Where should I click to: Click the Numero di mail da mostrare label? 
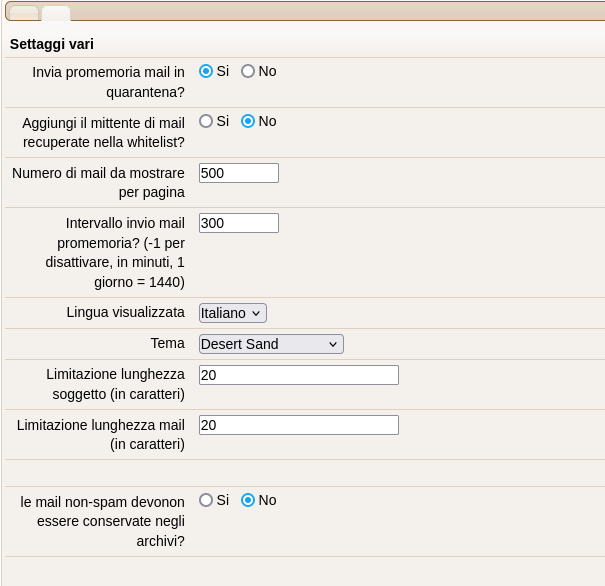click(98, 182)
